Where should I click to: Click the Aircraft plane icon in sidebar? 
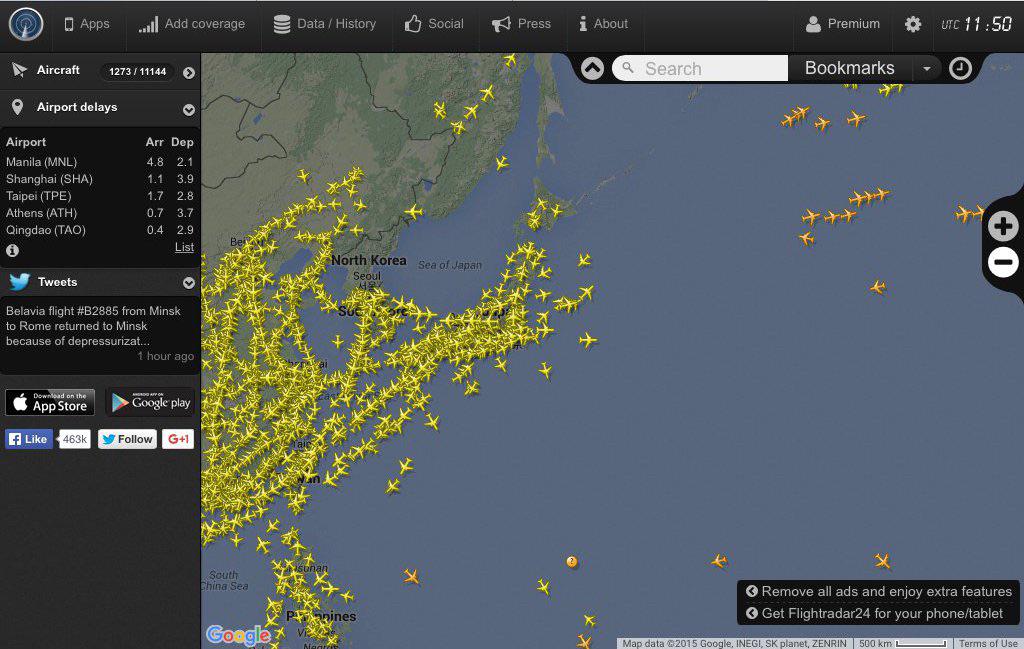point(19,70)
